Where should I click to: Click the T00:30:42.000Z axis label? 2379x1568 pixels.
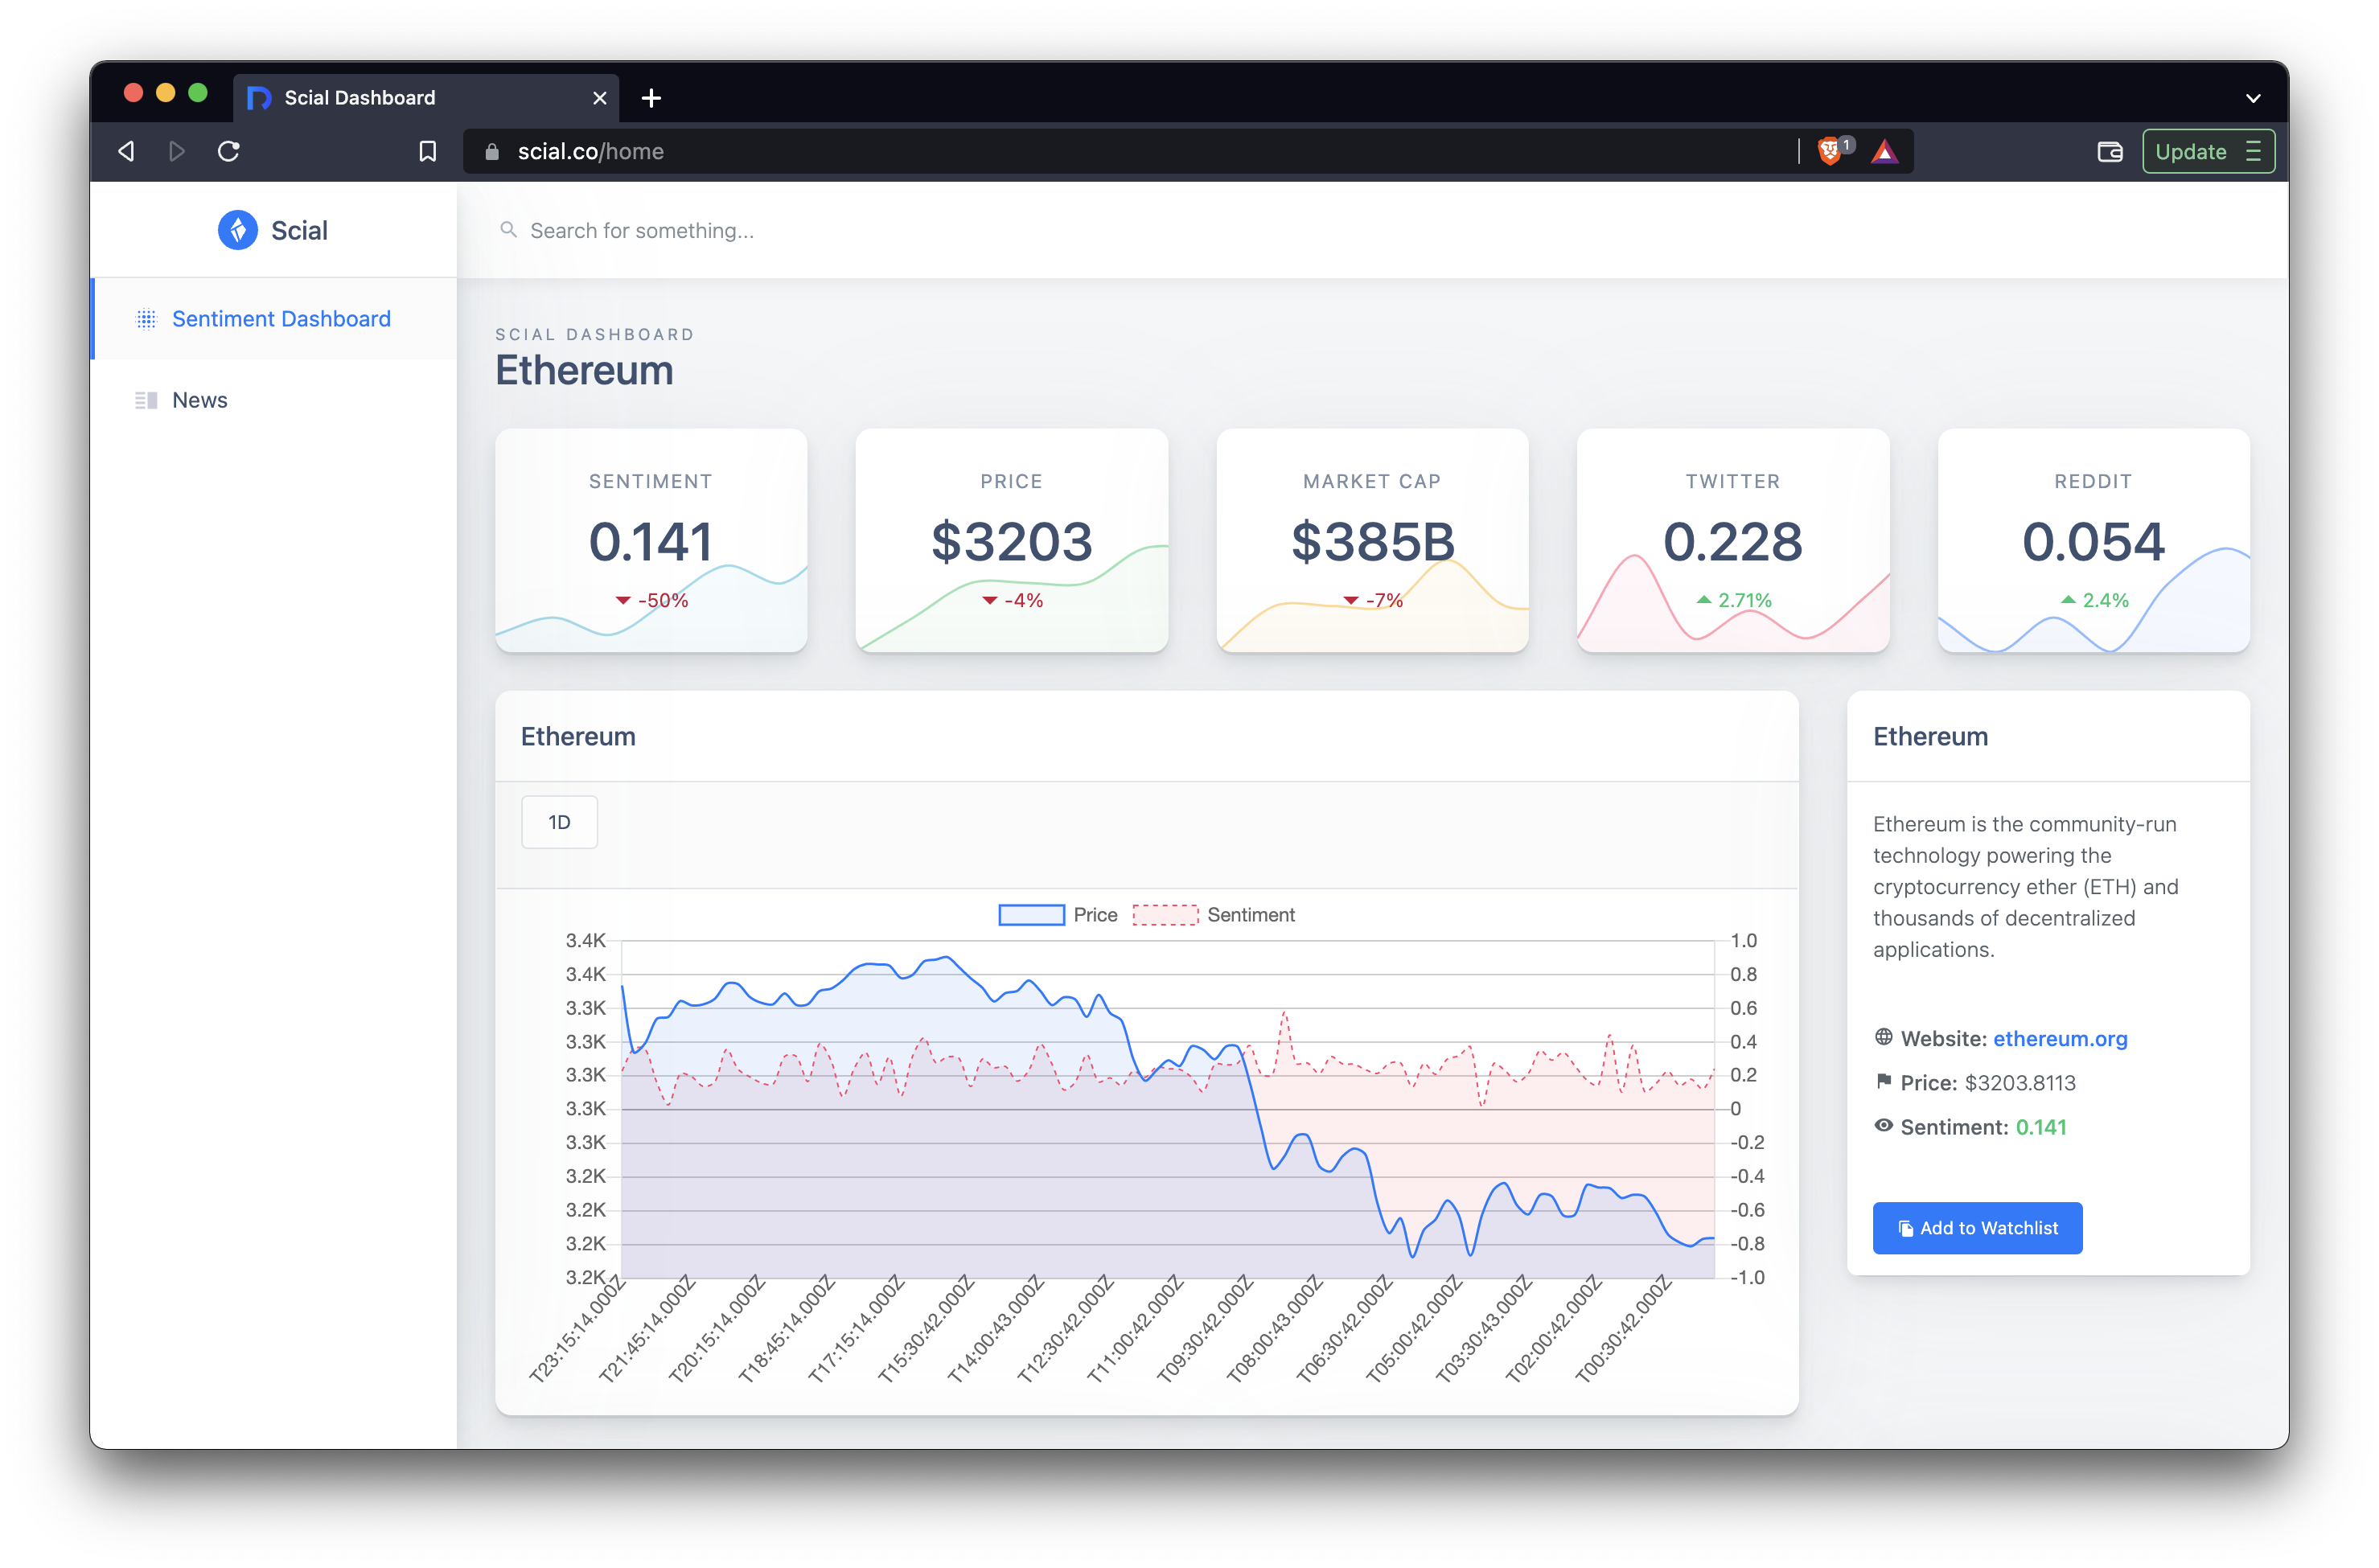tap(1623, 1329)
